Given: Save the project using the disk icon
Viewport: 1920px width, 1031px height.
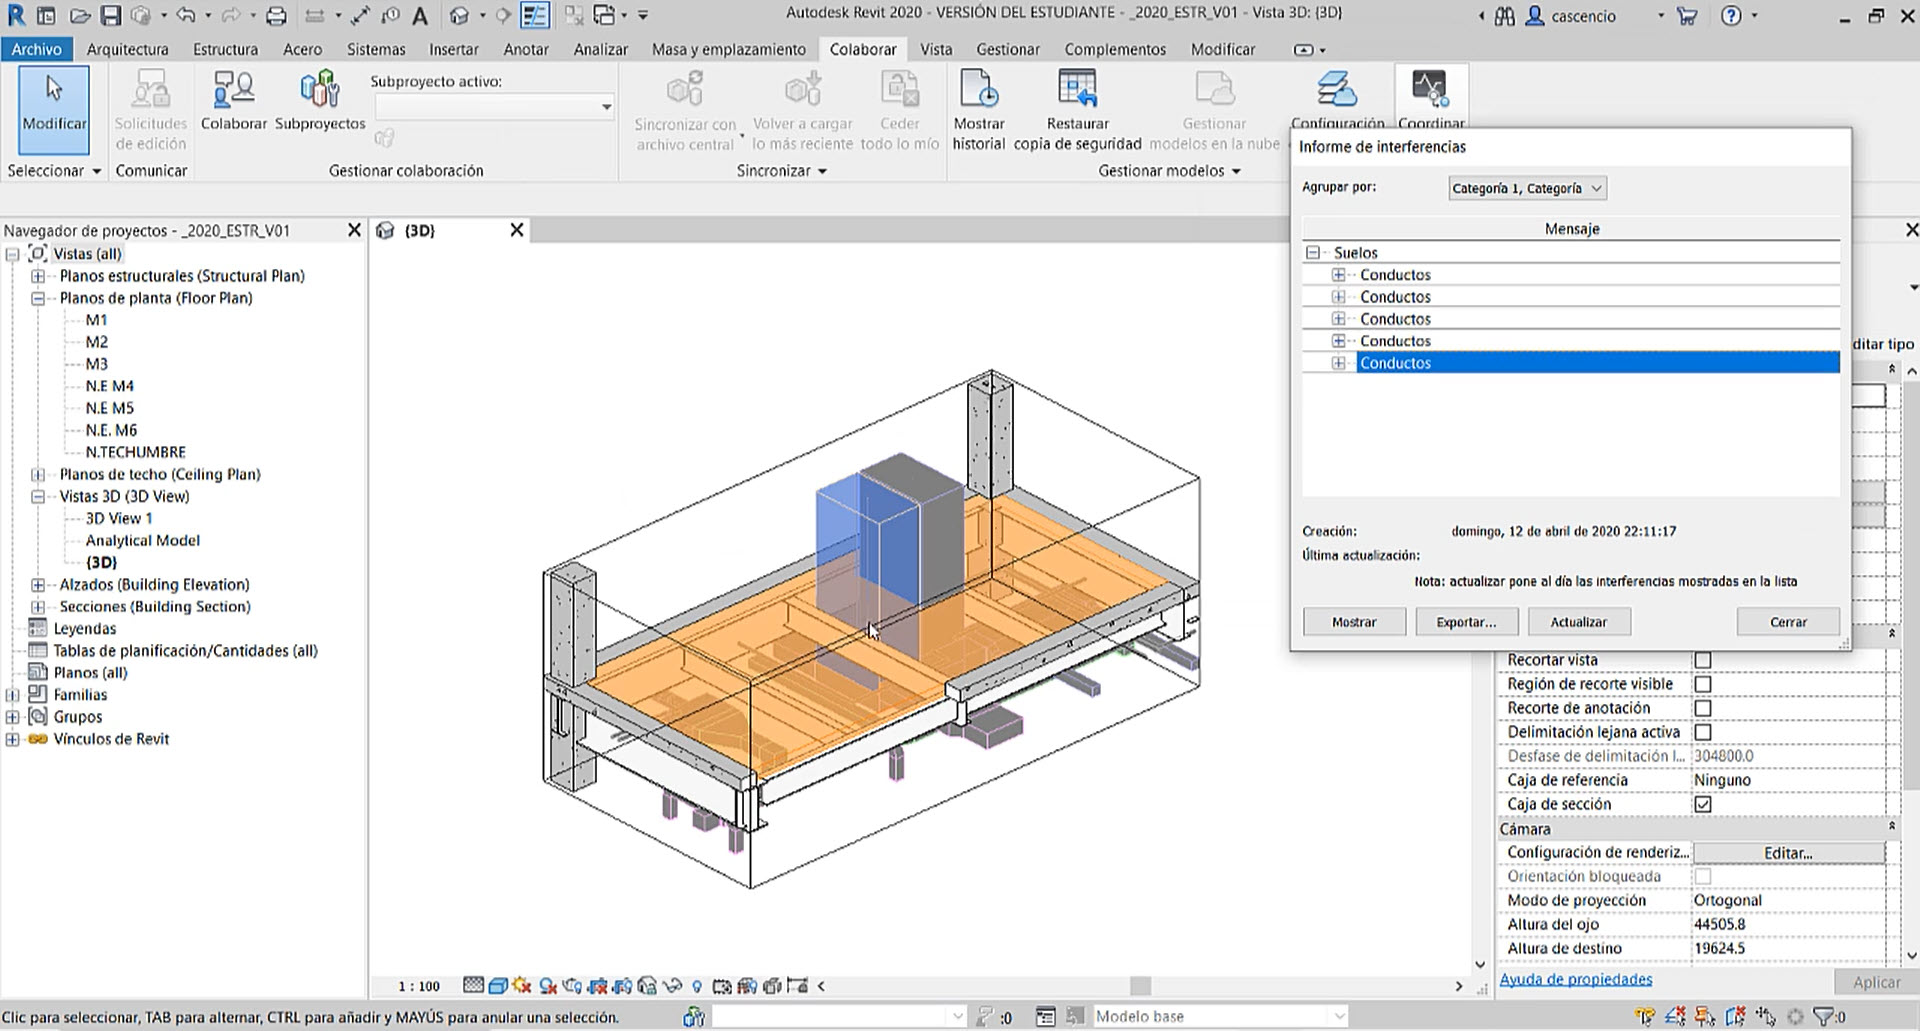Looking at the screenshot, I should tap(111, 14).
